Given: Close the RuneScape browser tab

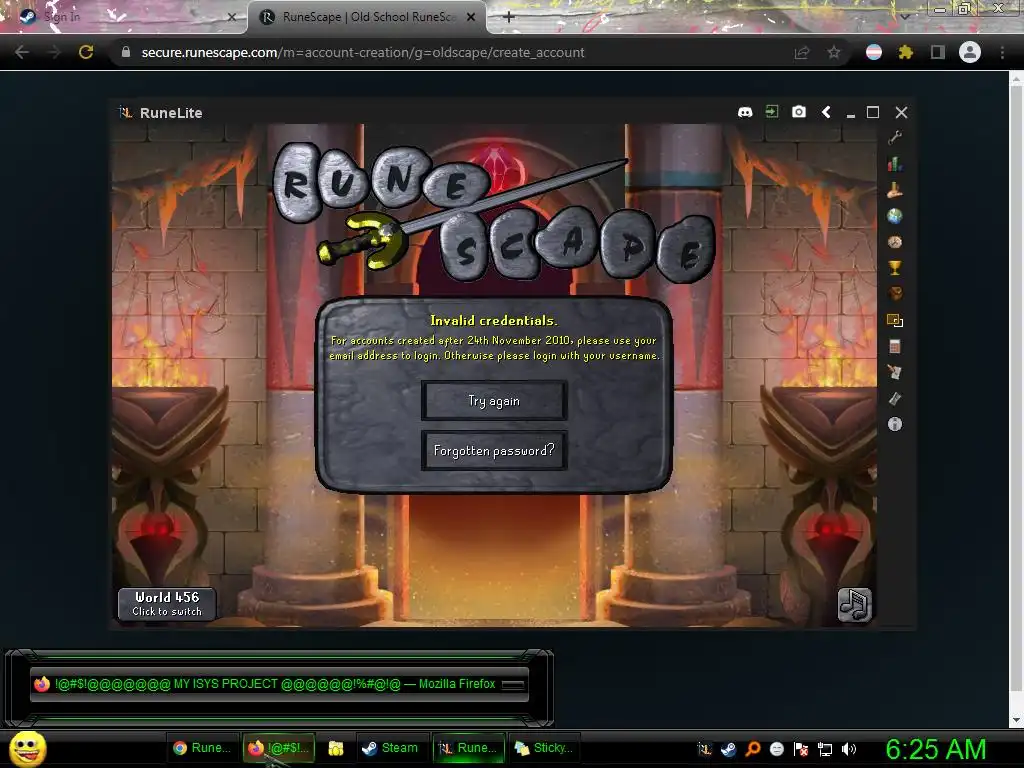Looking at the screenshot, I should [471, 17].
